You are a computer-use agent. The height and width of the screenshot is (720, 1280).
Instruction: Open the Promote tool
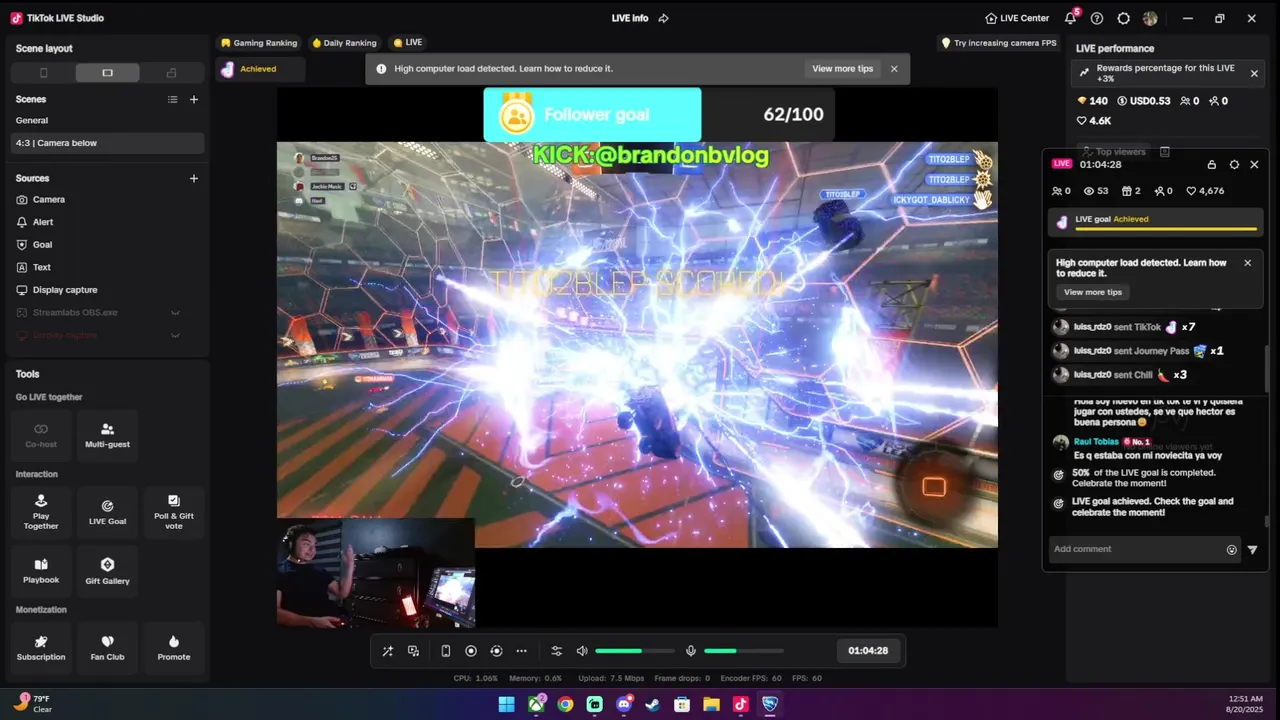pyautogui.click(x=174, y=648)
